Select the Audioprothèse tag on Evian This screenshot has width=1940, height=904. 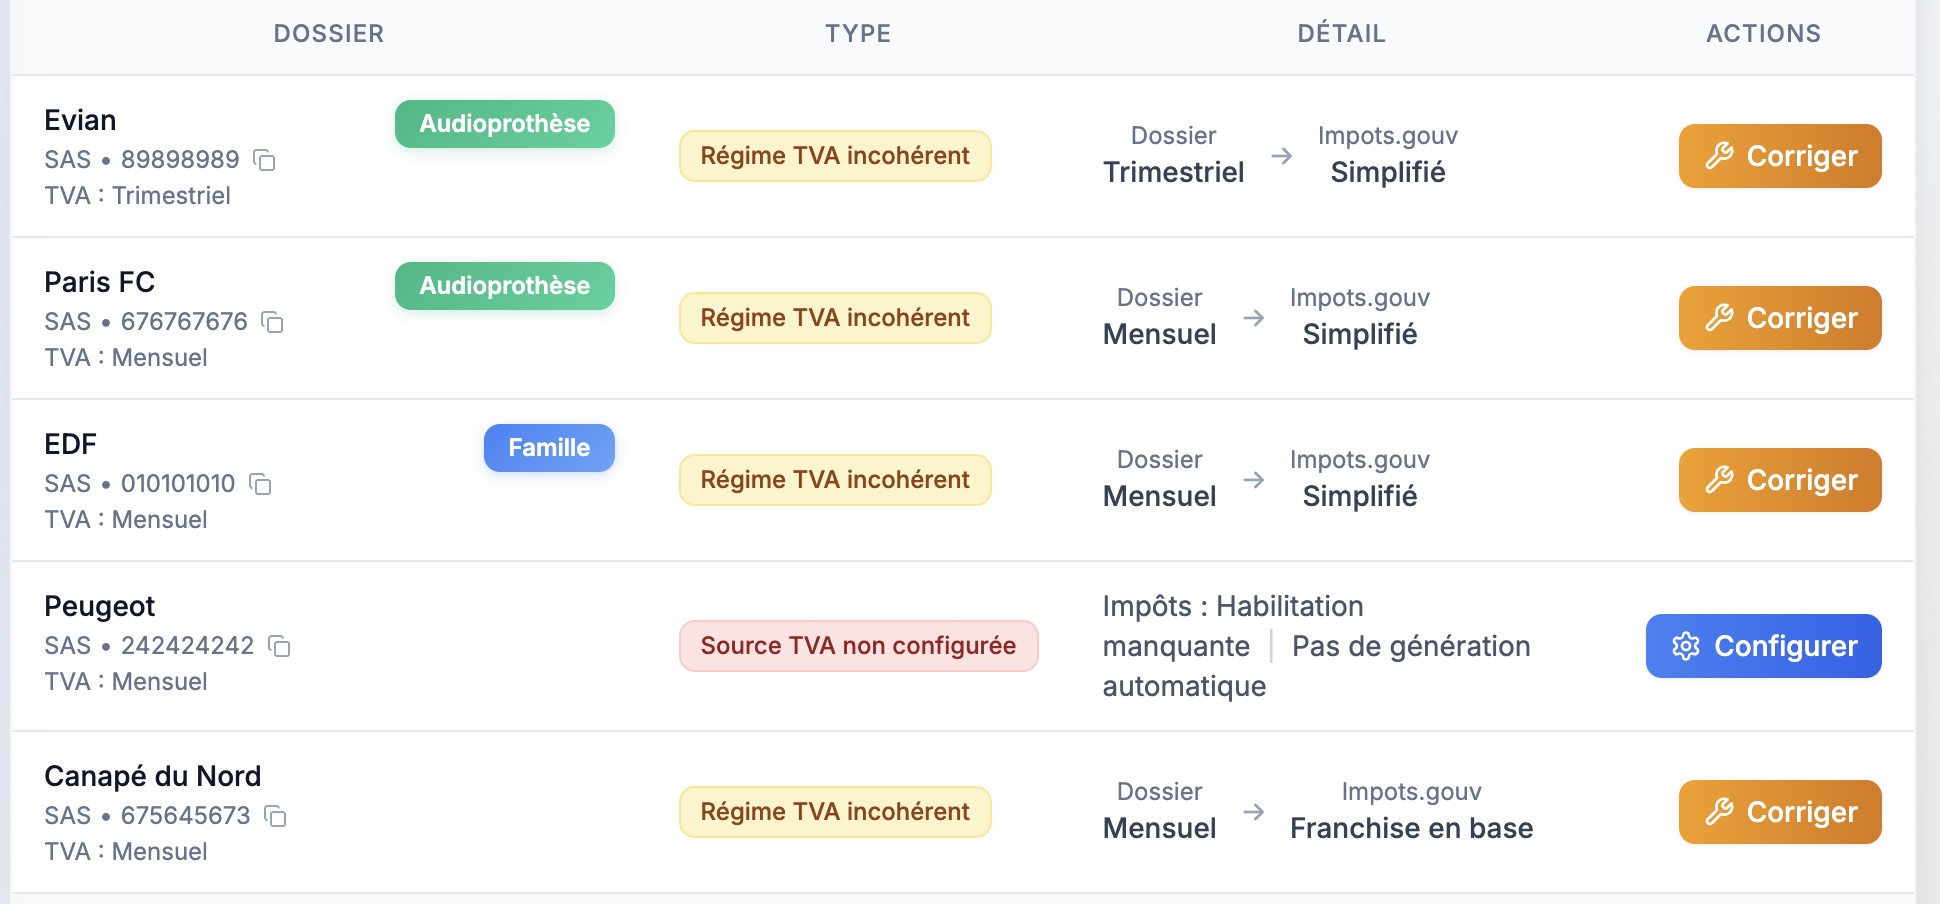504,124
